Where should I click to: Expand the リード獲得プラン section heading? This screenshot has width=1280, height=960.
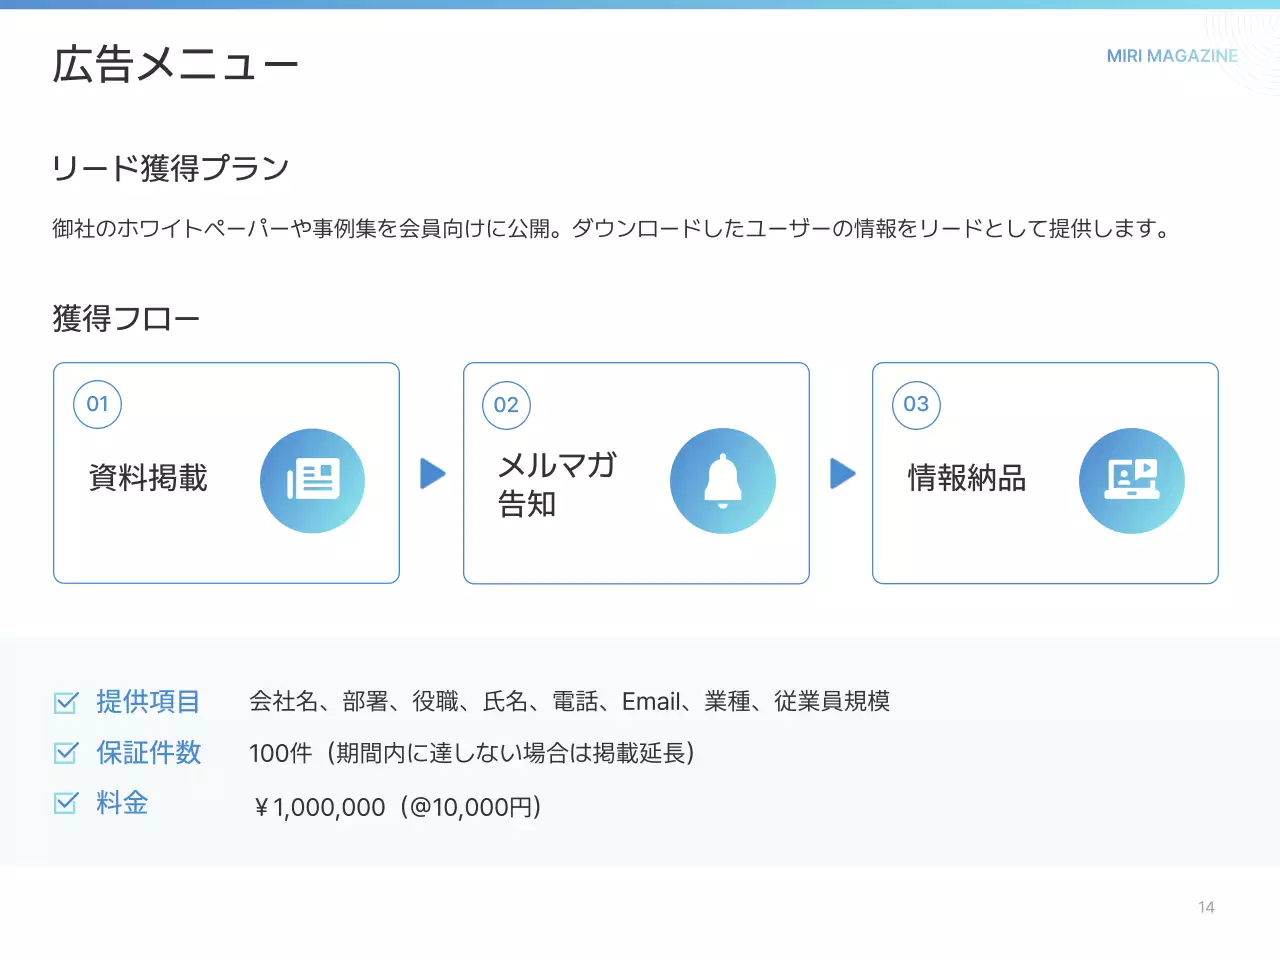pos(170,168)
